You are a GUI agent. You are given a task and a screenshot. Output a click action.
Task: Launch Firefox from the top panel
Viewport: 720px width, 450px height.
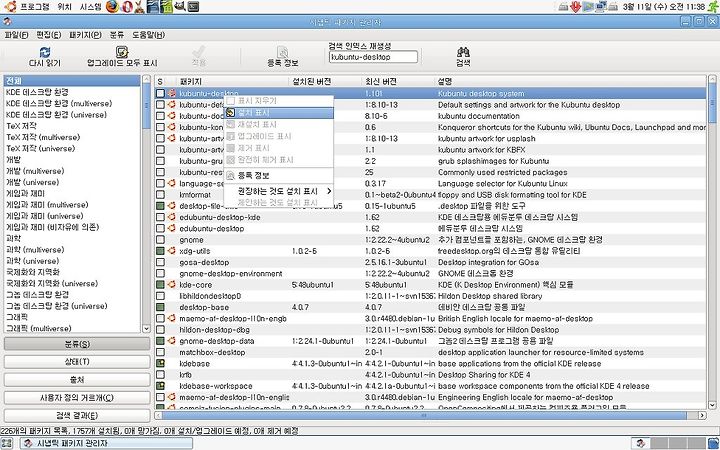[112, 6]
